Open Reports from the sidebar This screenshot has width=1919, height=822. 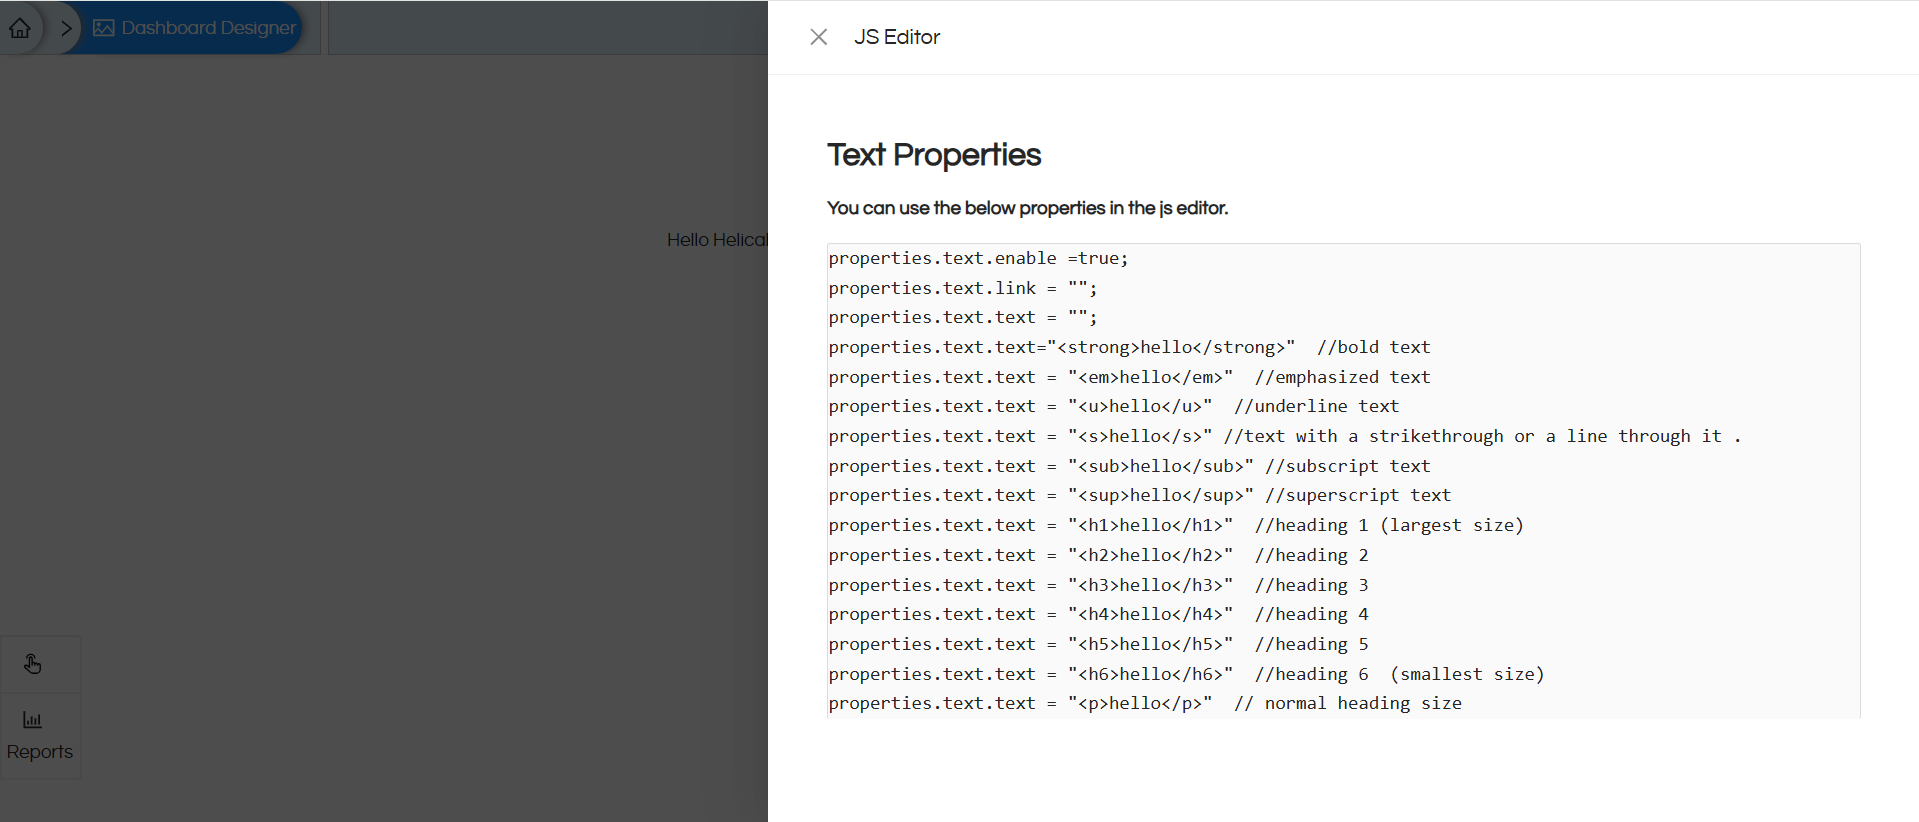[x=40, y=736]
